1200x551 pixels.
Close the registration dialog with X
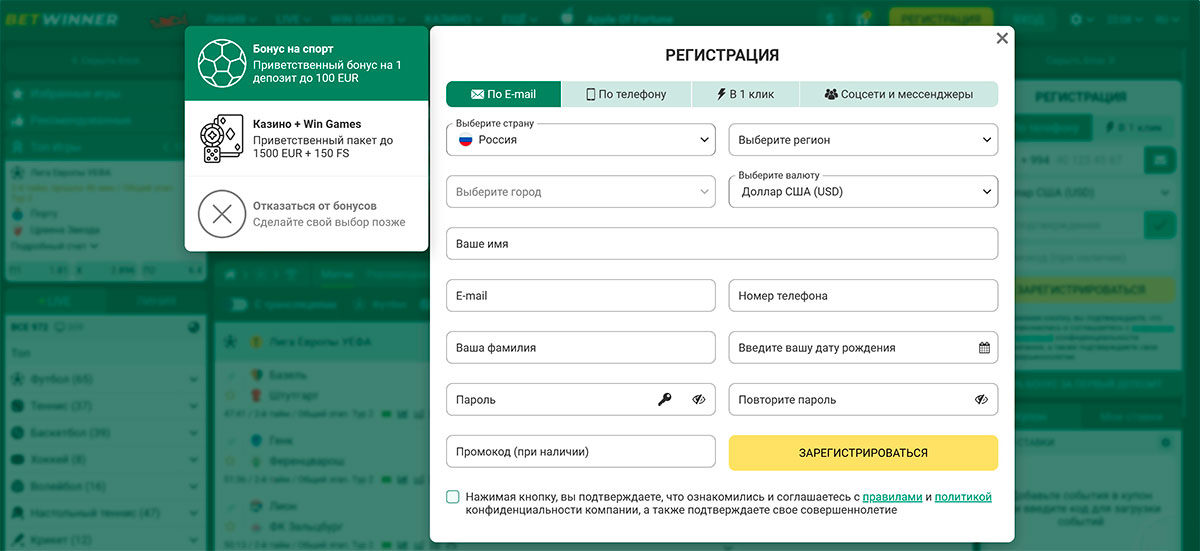(1002, 38)
